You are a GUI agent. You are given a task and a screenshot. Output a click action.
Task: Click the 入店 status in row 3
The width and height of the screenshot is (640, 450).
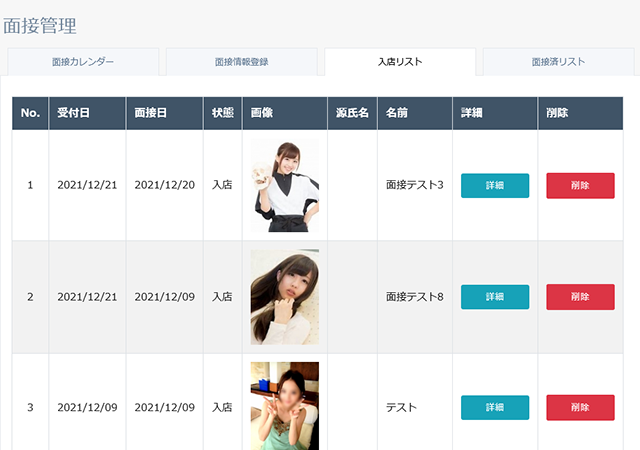[x=222, y=408]
